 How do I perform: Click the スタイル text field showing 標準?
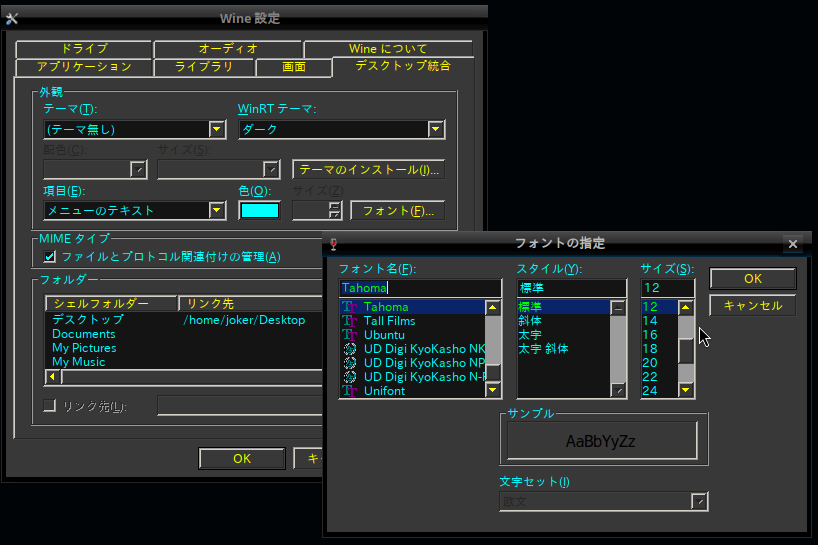click(x=572, y=288)
